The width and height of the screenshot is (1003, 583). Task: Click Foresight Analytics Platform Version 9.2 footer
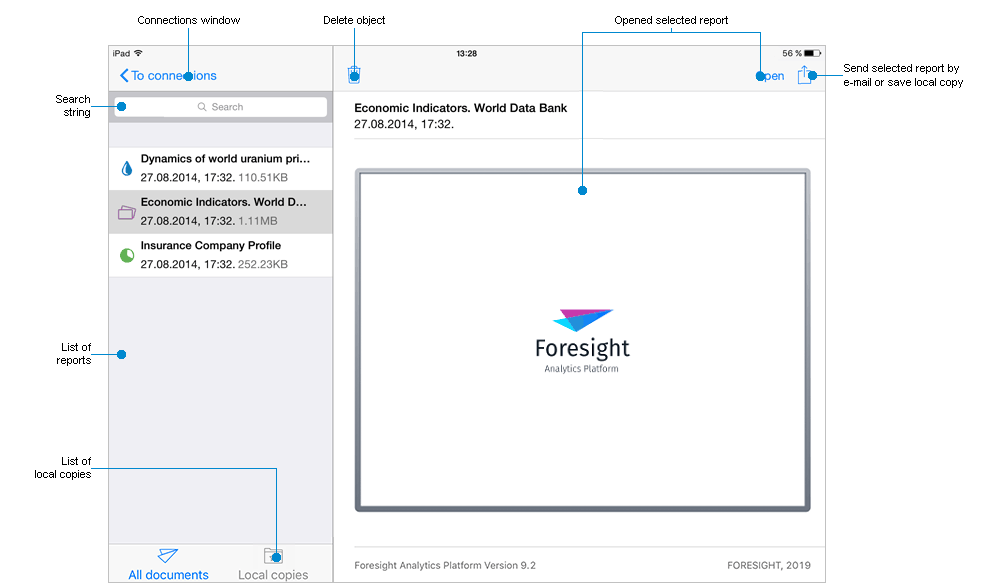pos(445,566)
